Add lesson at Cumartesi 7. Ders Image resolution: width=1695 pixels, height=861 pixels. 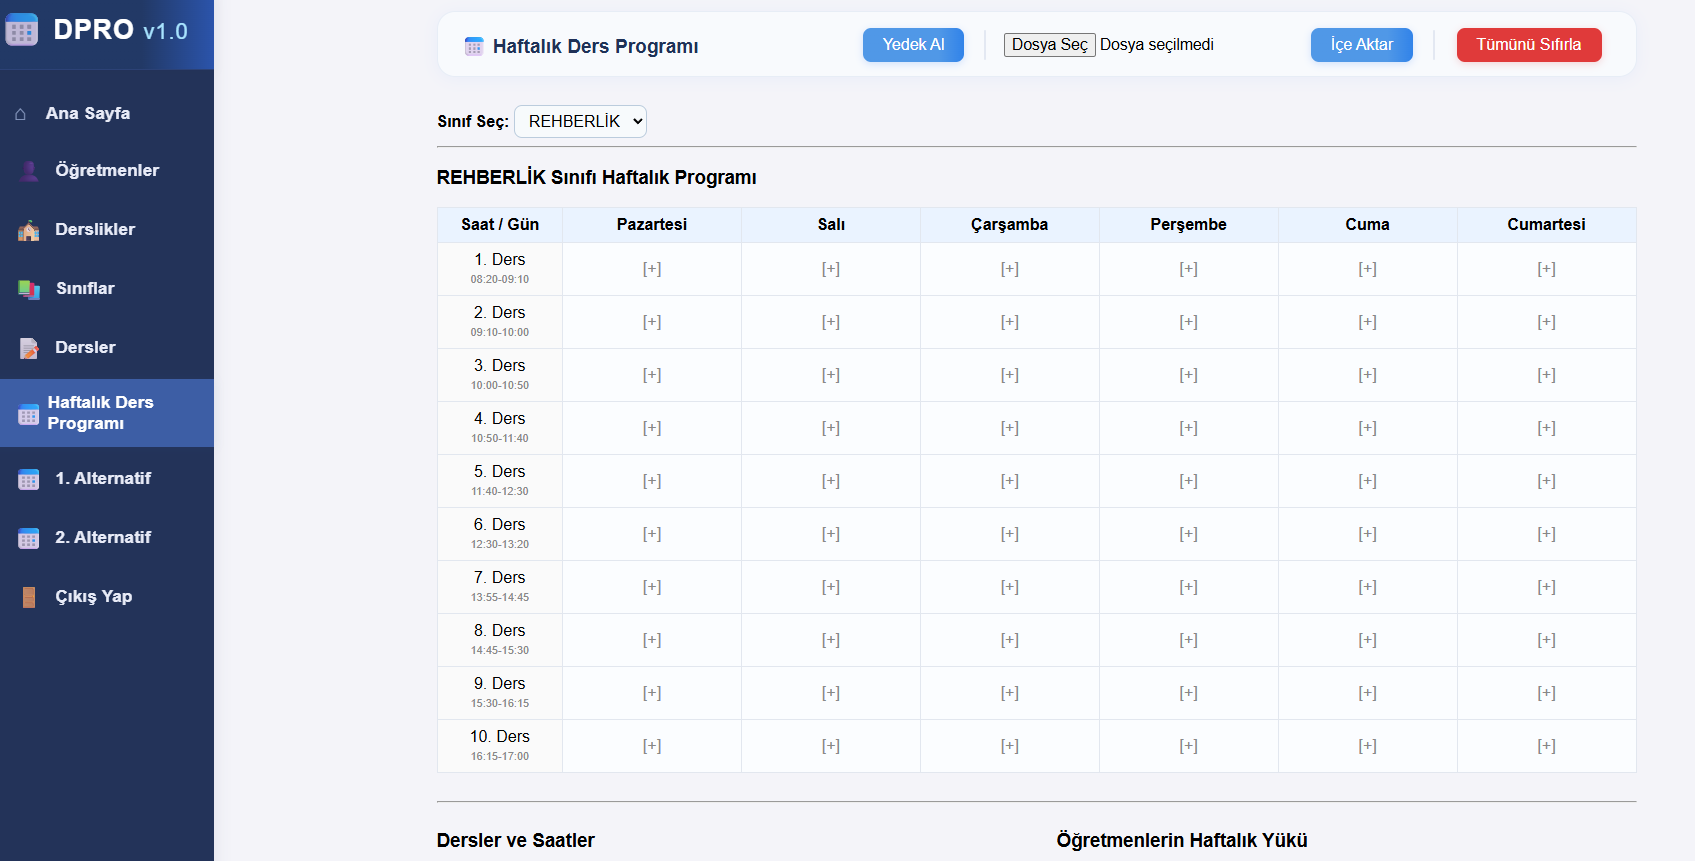coord(1546,587)
